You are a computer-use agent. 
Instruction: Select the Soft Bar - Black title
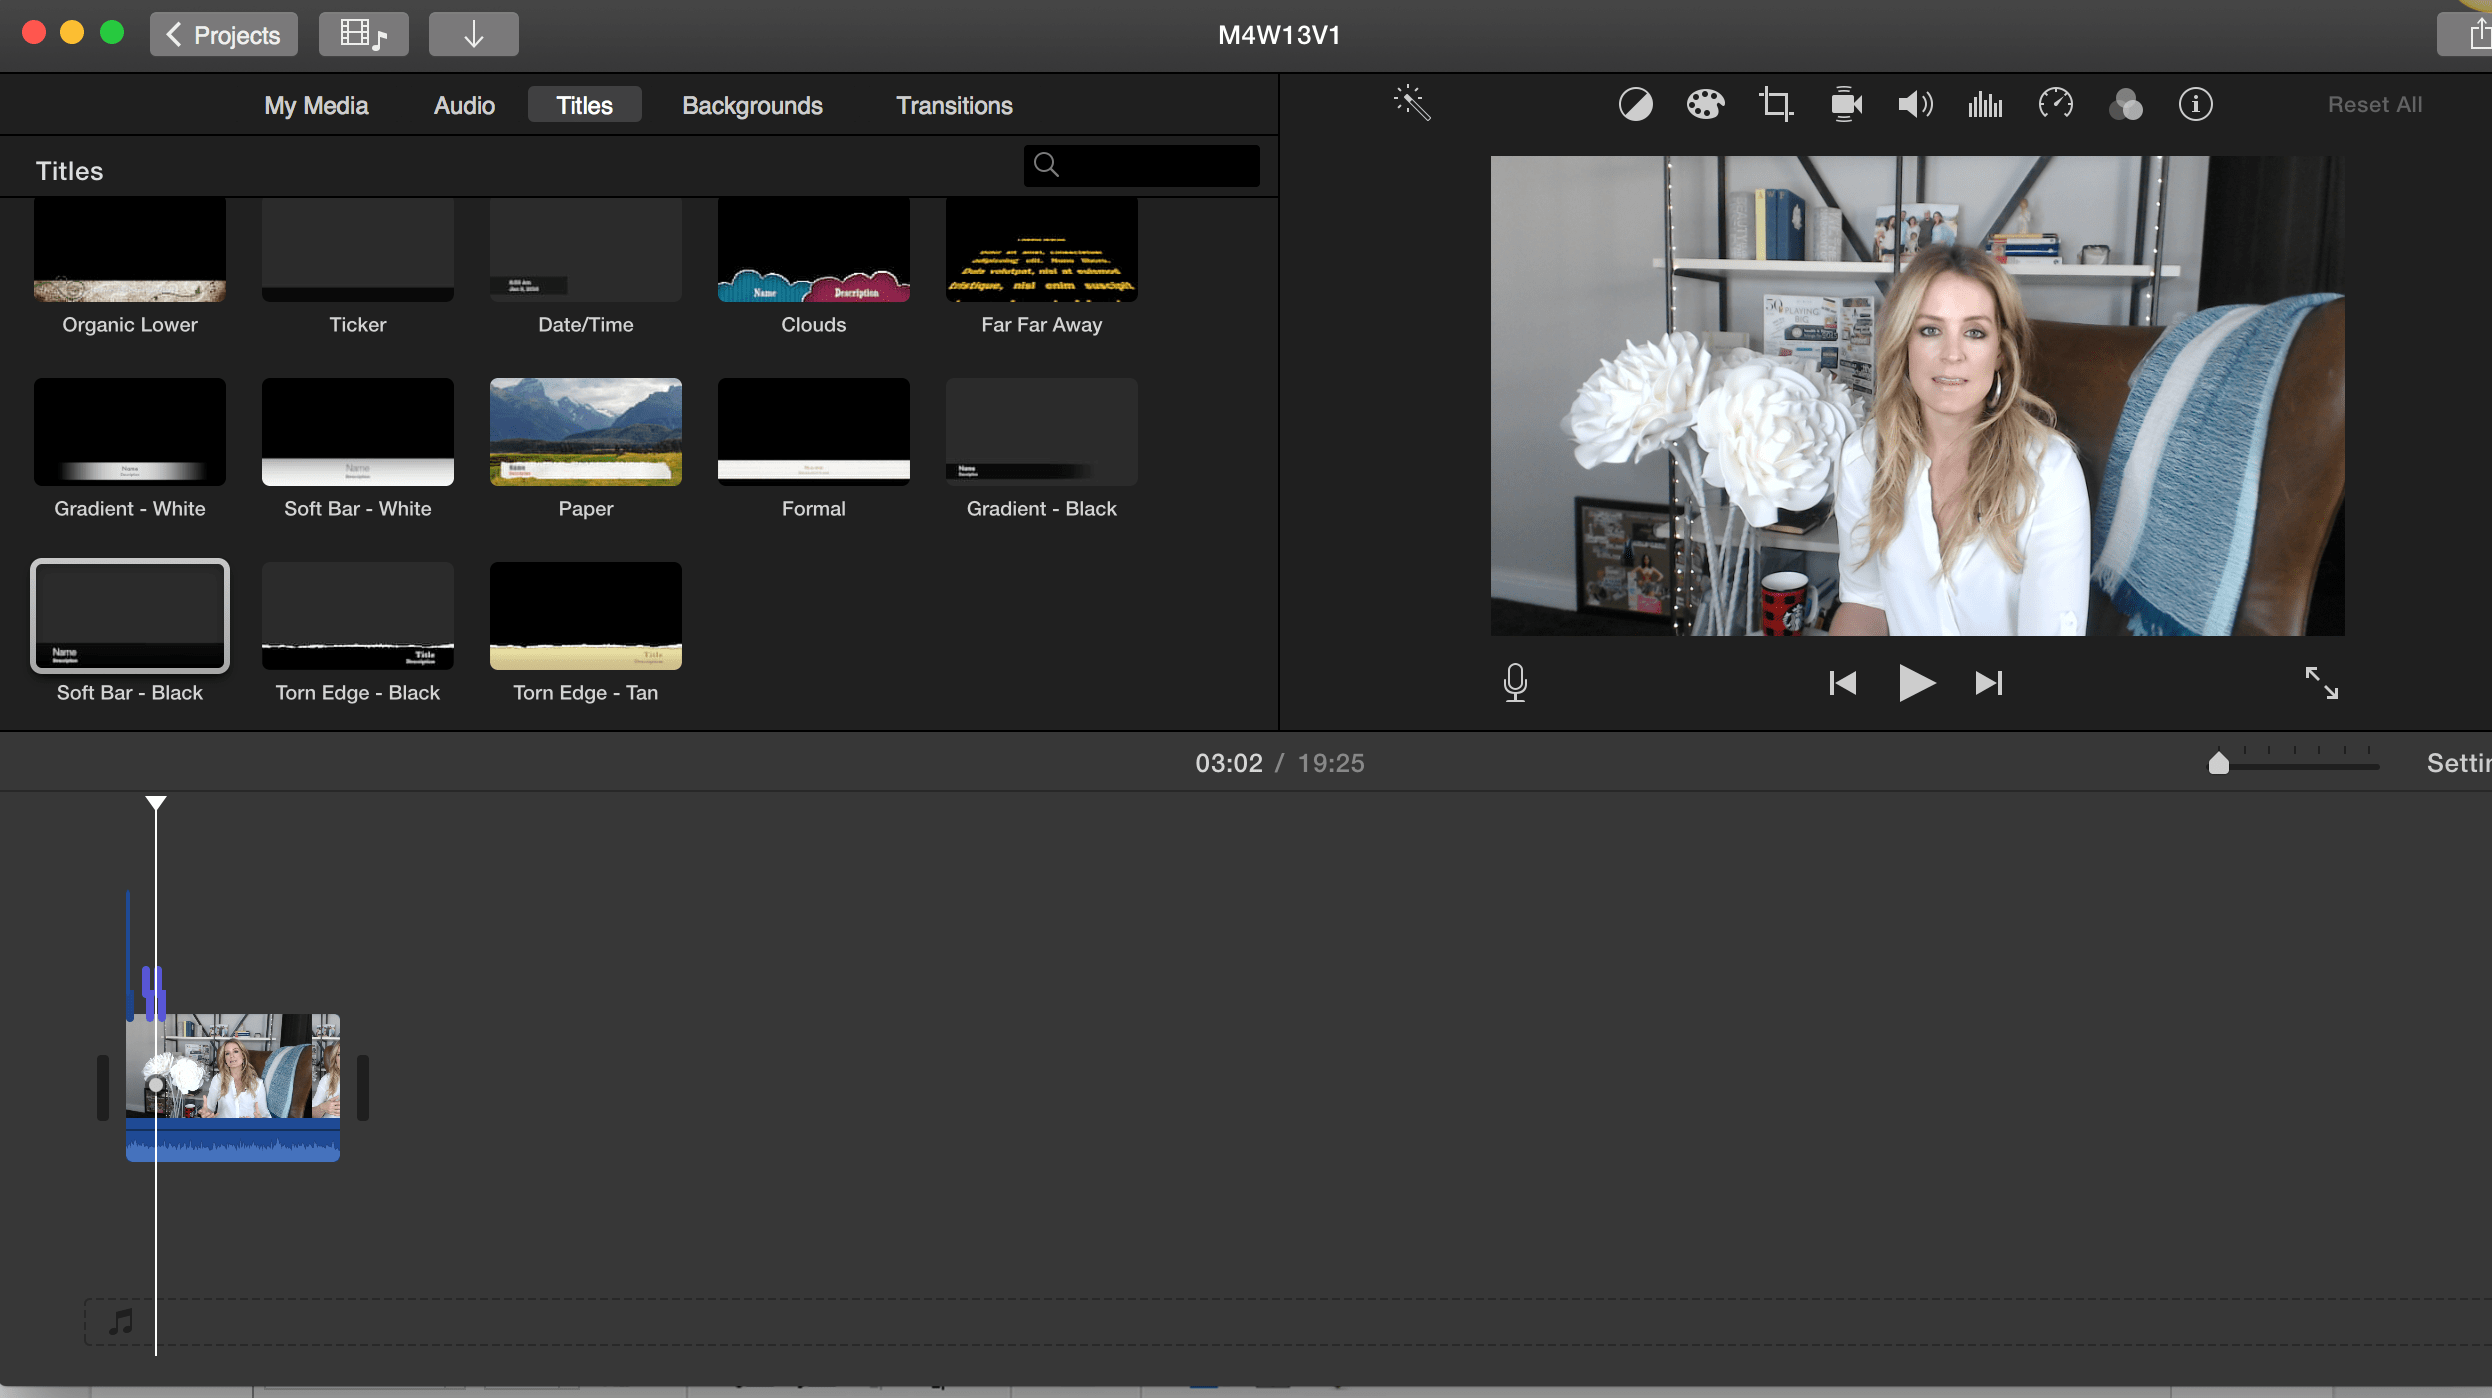[x=129, y=615]
